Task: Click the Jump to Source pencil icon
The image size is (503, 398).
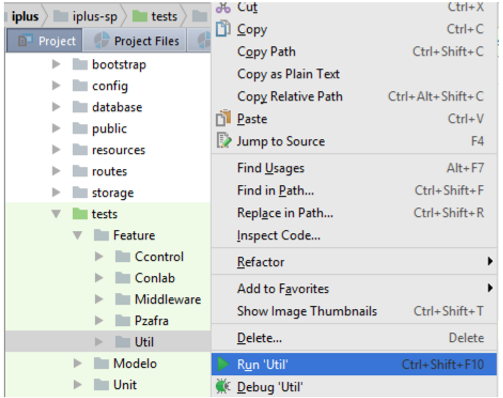Action: [x=224, y=140]
